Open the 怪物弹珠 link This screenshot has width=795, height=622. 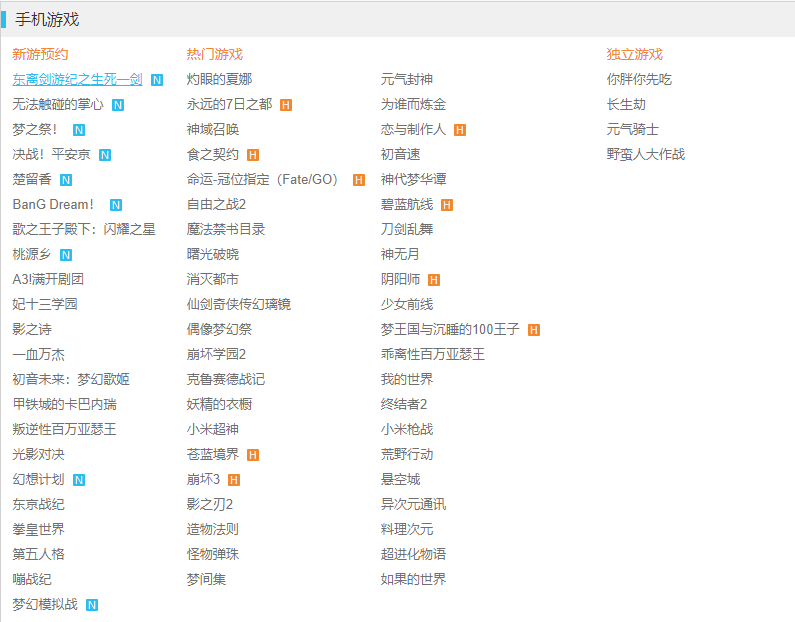click(x=212, y=555)
